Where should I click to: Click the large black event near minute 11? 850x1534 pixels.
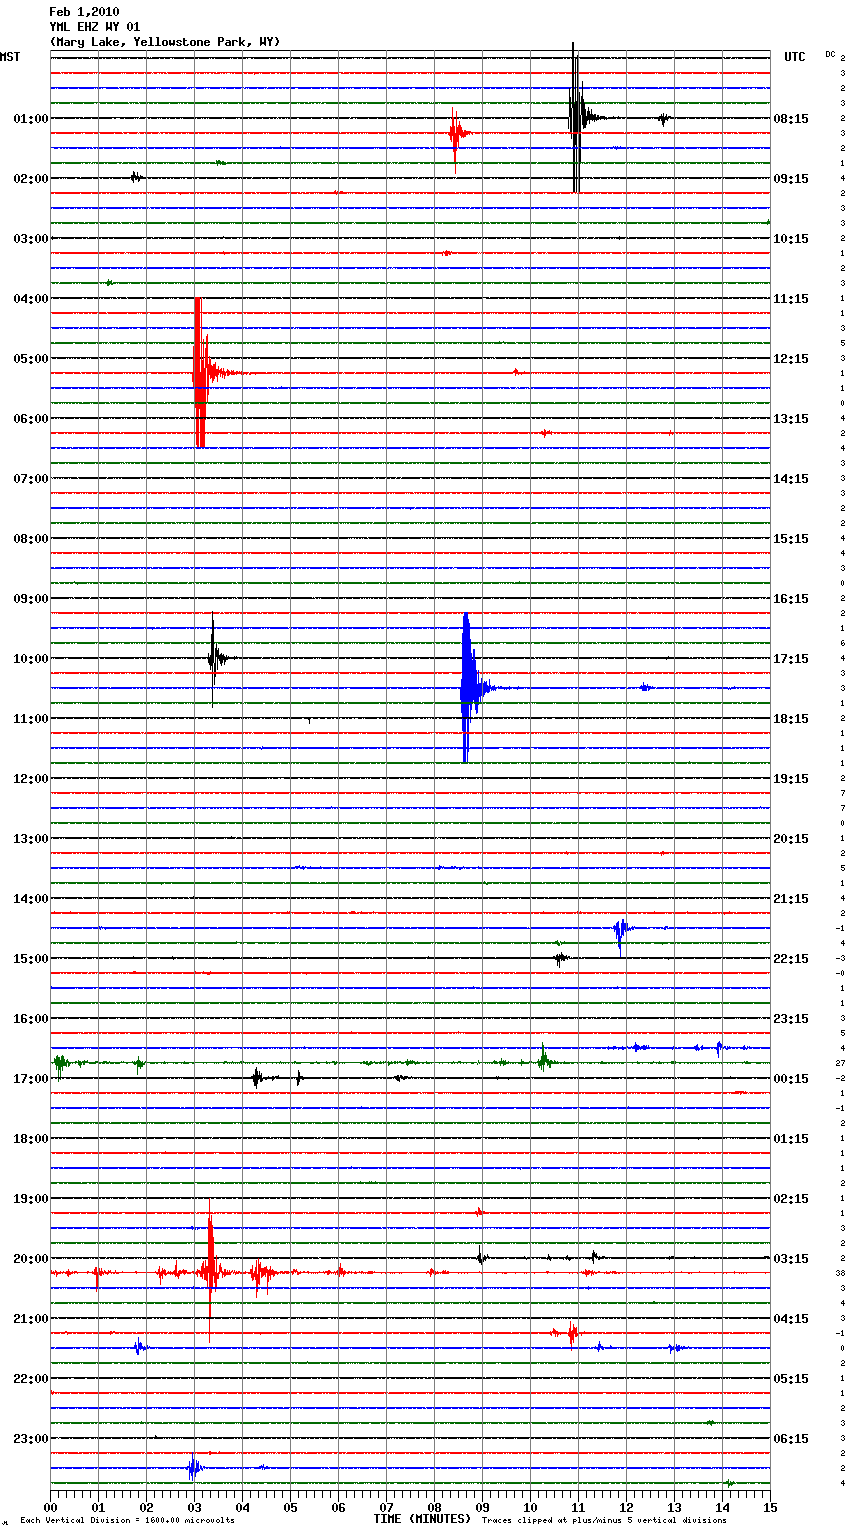point(576,118)
